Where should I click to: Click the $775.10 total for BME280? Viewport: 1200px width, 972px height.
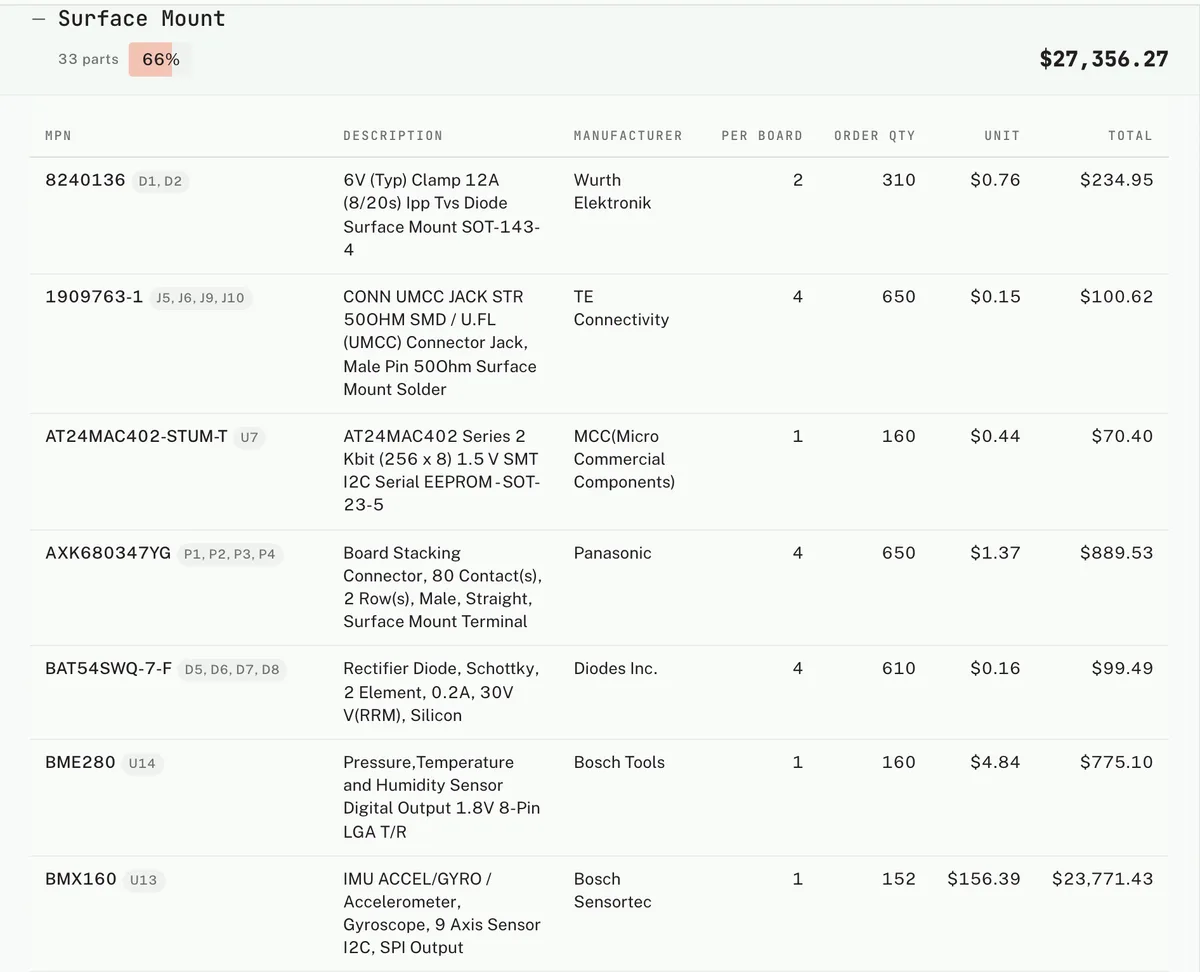pos(1116,762)
